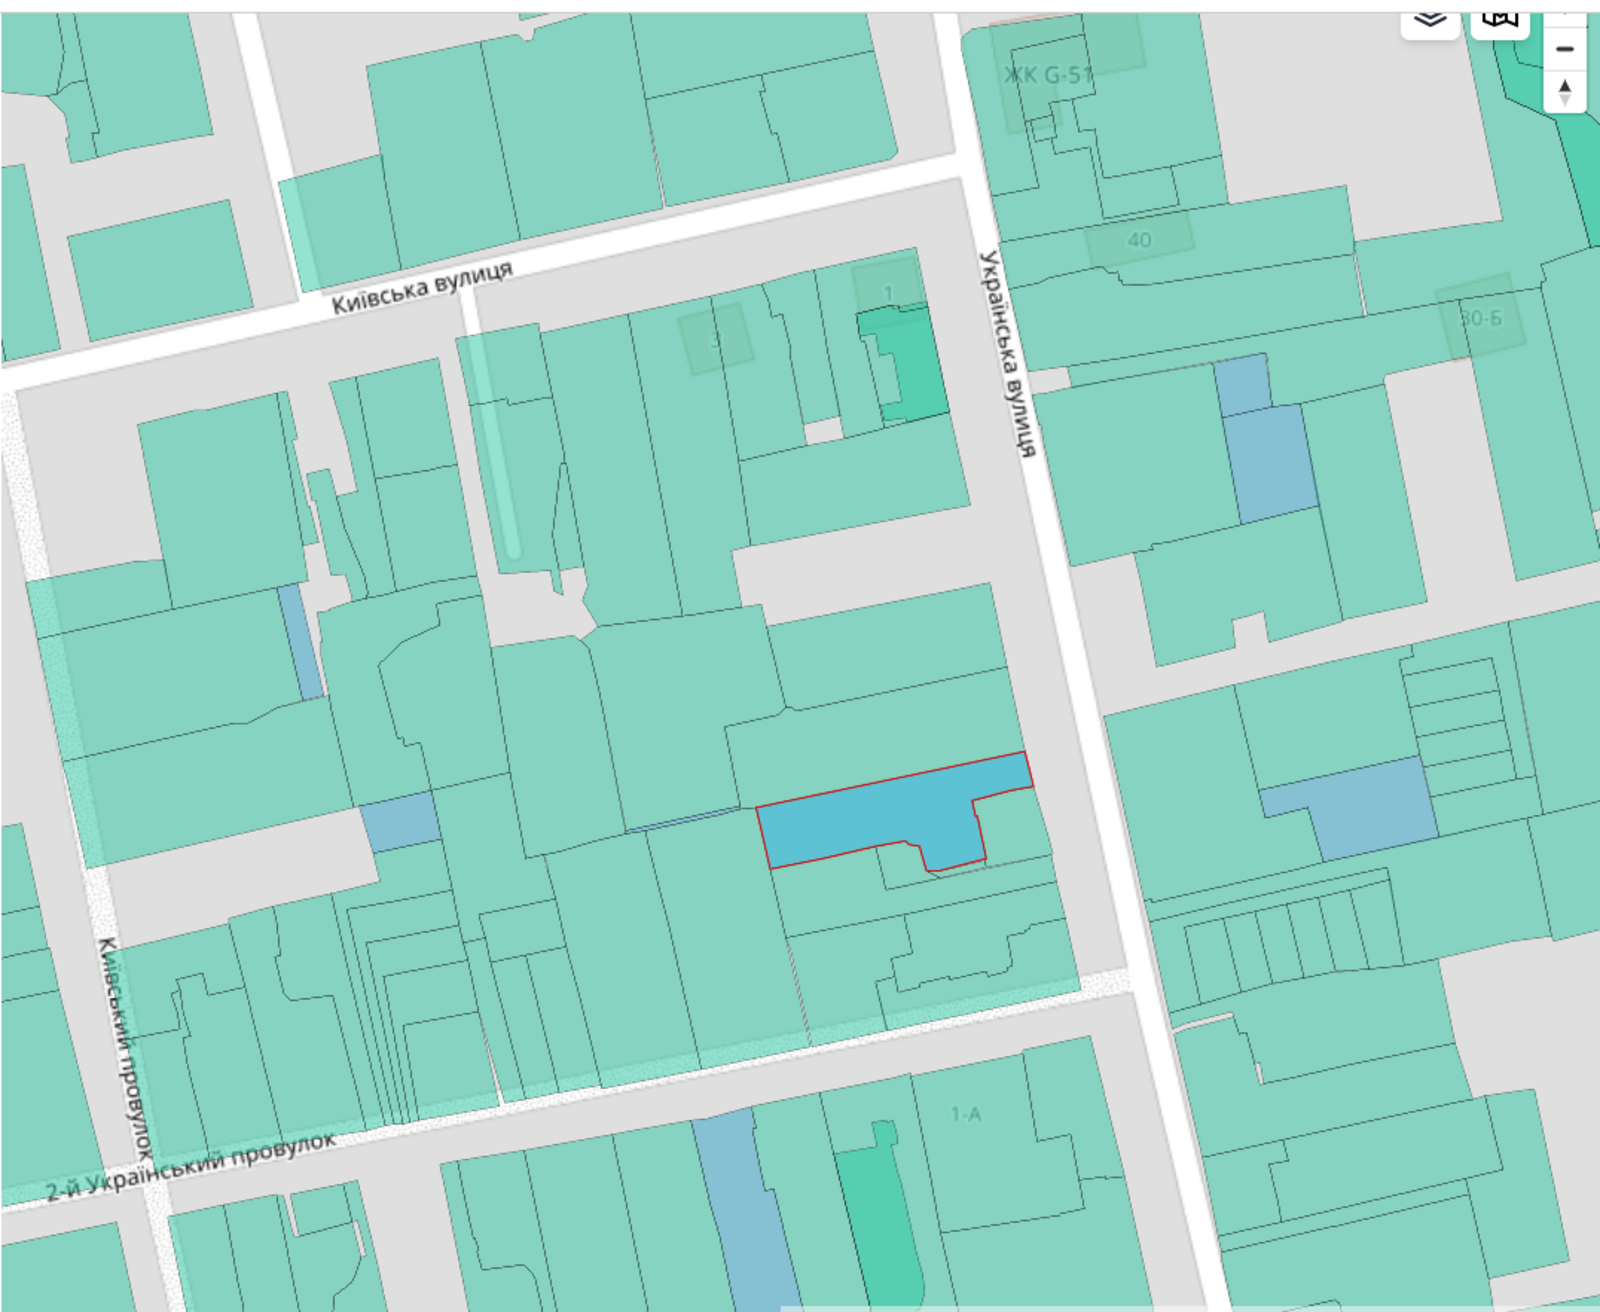
Task: Click the Київська вулиця street label
Action: point(422,288)
